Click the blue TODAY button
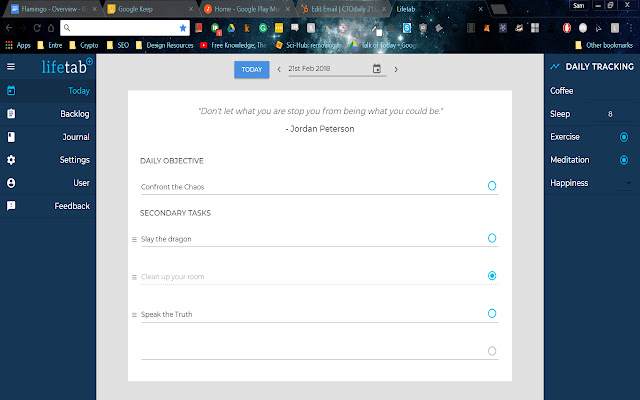Screen dimensions: 640x400 point(251,69)
